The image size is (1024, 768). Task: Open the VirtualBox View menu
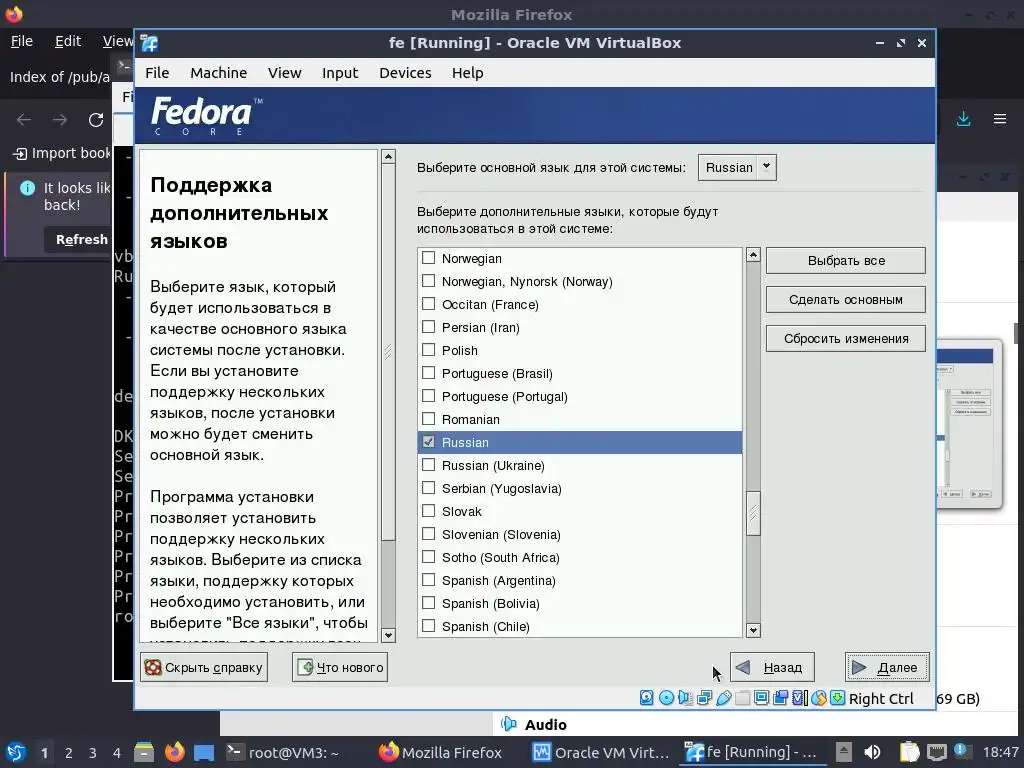coord(285,73)
